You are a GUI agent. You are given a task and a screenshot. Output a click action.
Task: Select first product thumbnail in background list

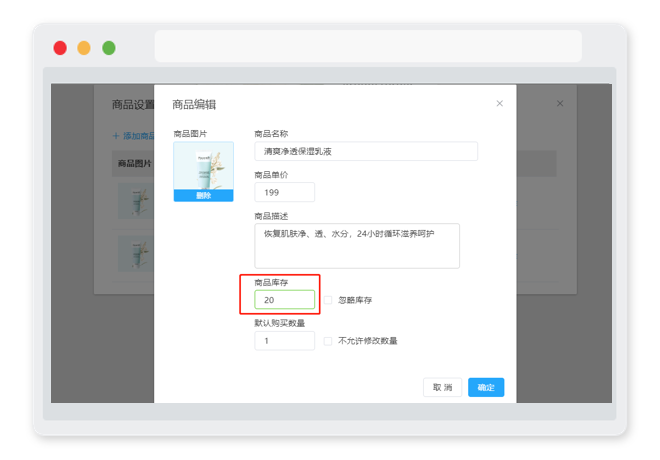136,201
